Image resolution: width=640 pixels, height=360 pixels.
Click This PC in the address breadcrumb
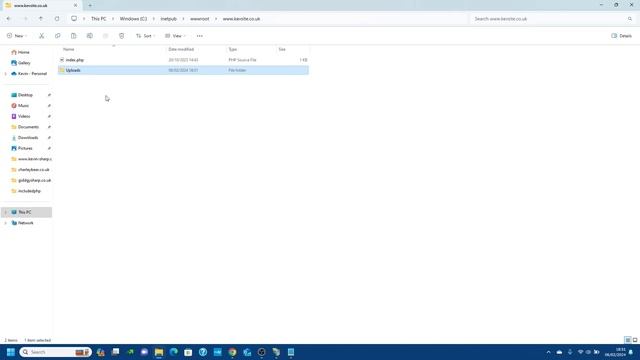(98, 19)
